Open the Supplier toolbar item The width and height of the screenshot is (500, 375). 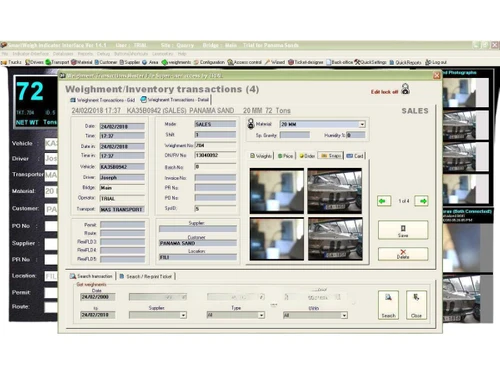click(x=130, y=62)
